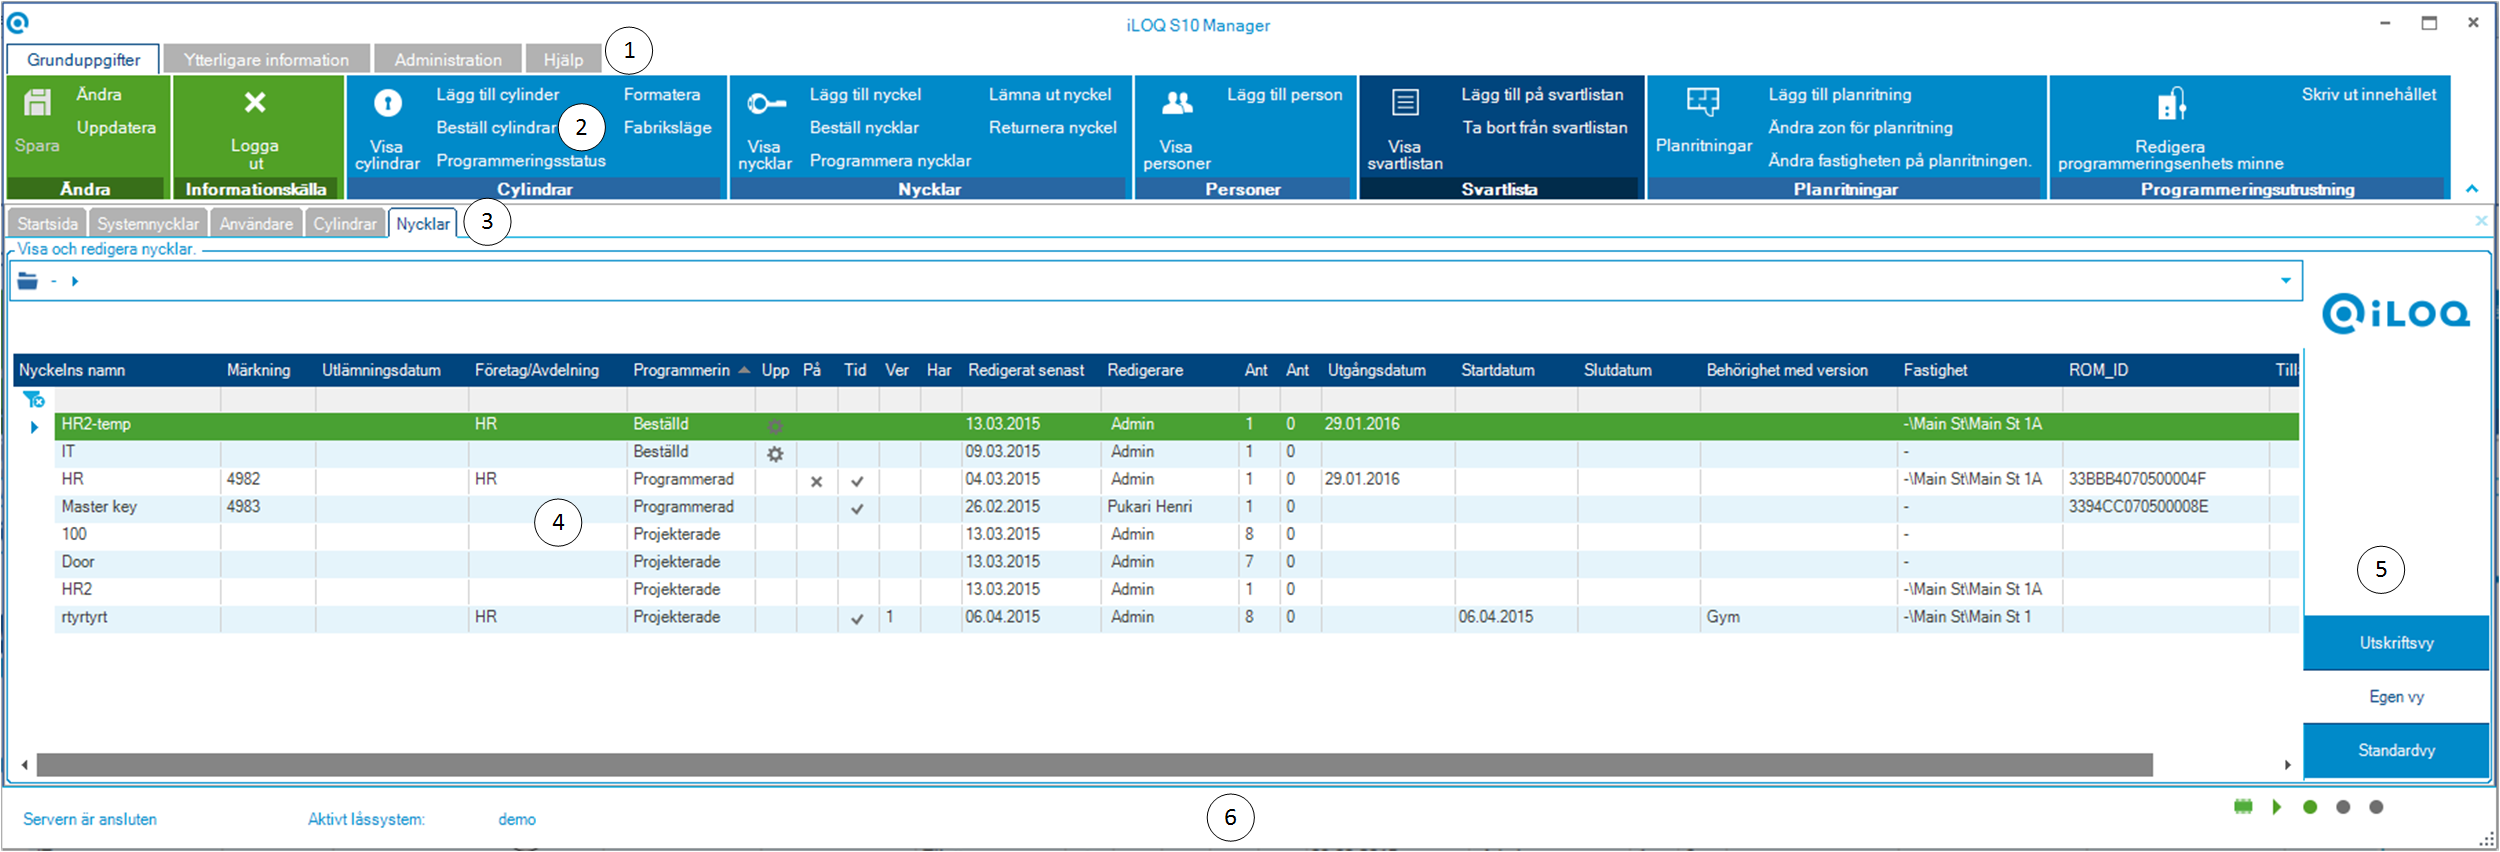The width and height of the screenshot is (2500, 852).
Task: Click the green status dot
Action: [x=2310, y=807]
